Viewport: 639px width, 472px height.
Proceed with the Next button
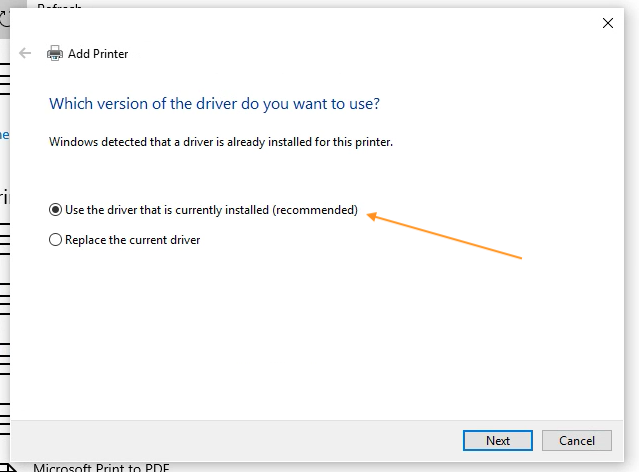(x=498, y=441)
